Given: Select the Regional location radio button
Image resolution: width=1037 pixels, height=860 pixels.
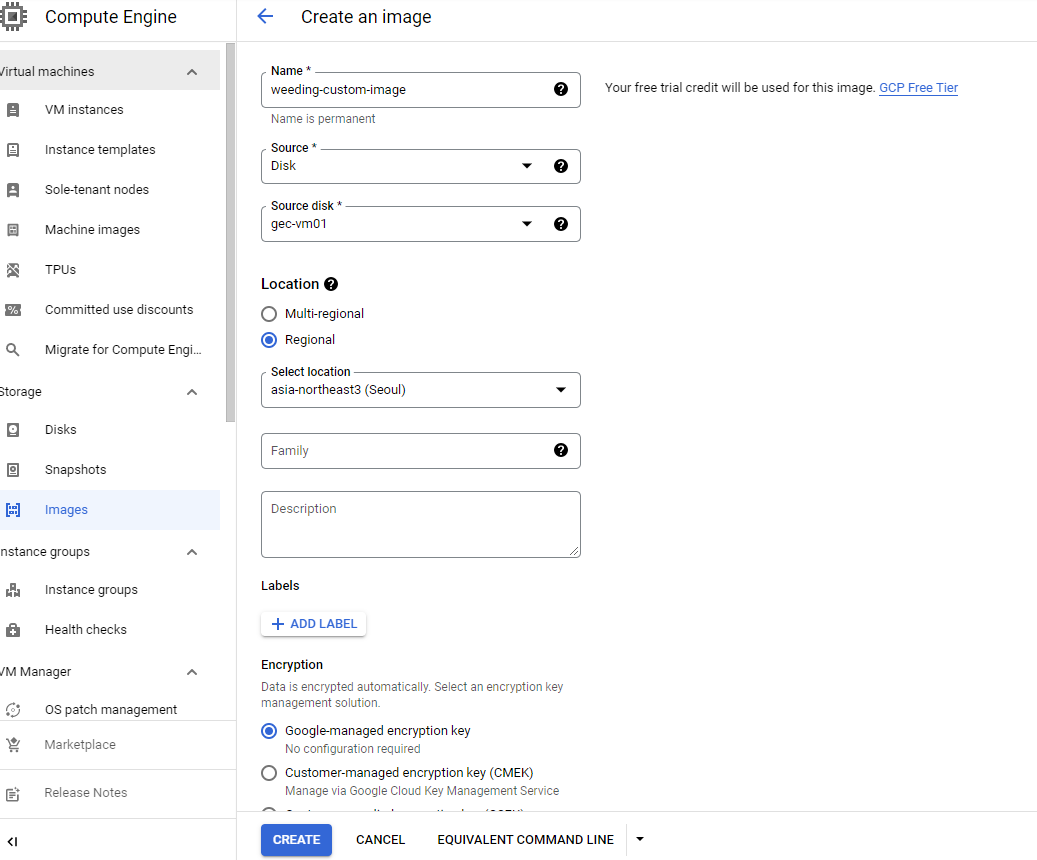Looking at the screenshot, I should (x=269, y=340).
